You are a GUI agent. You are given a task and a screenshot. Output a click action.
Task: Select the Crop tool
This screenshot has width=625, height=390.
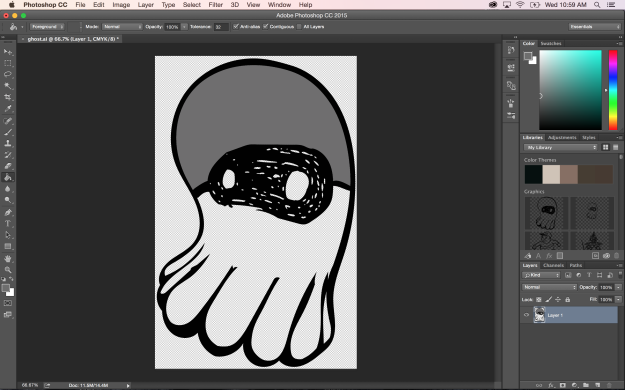8,97
